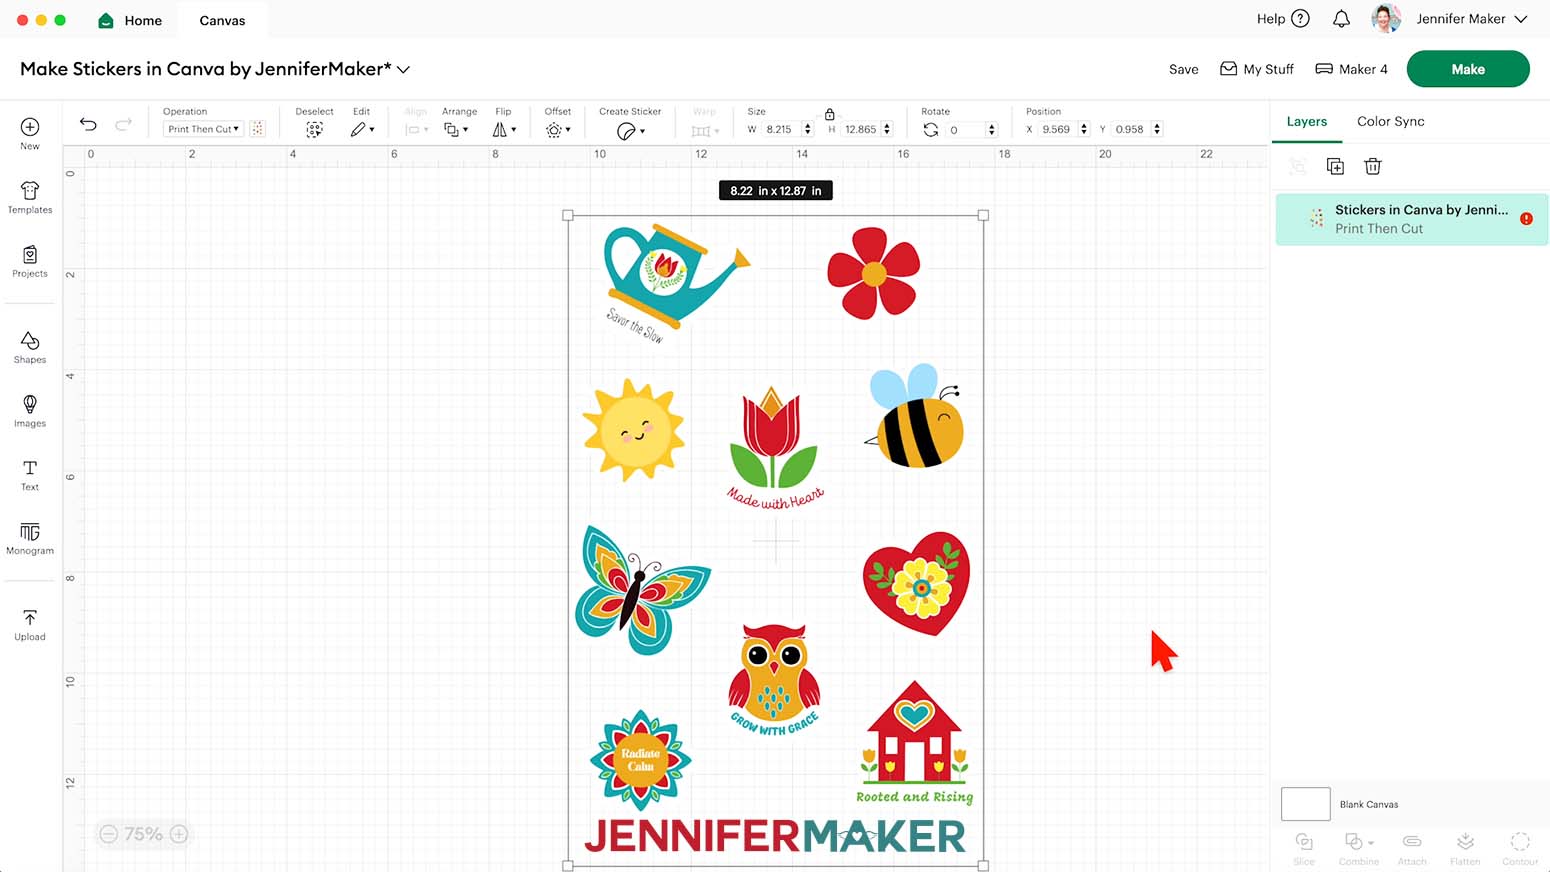Delete the selected layer
The width and height of the screenshot is (1550, 872).
pyautogui.click(x=1373, y=166)
